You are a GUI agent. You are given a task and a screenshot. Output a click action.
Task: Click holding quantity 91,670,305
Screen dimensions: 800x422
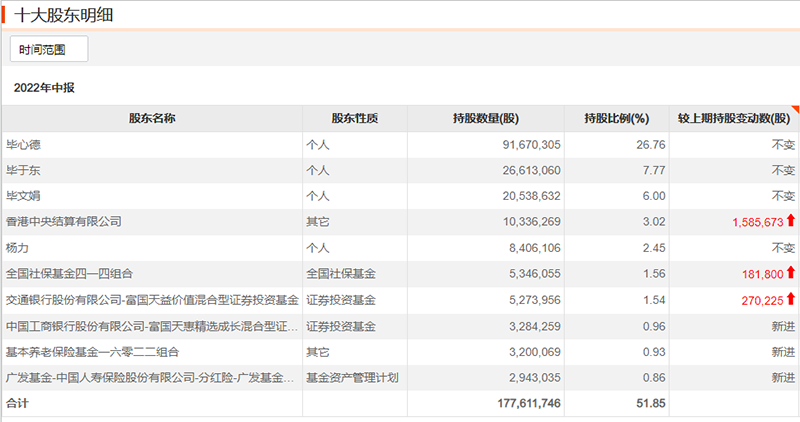click(531, 144)
